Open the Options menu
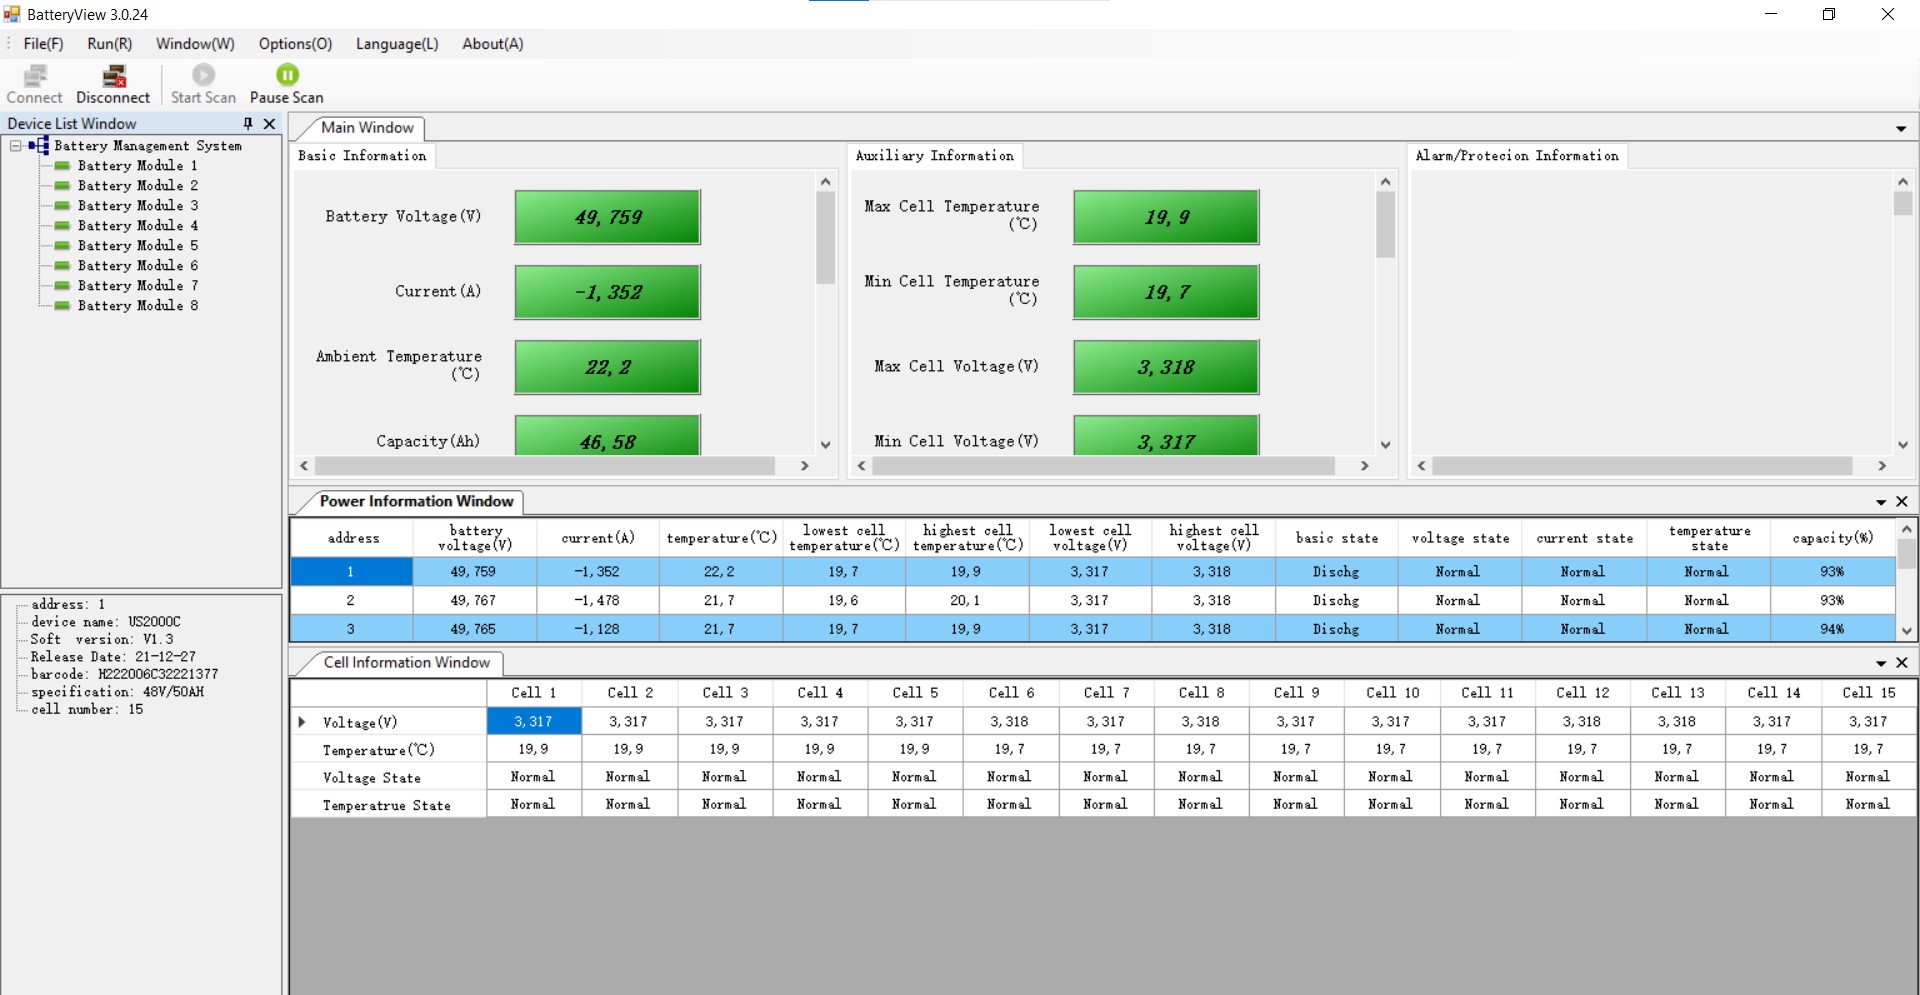Image resolution: width=1920 pixels, height=995 pixels. [x=295, y=44]
